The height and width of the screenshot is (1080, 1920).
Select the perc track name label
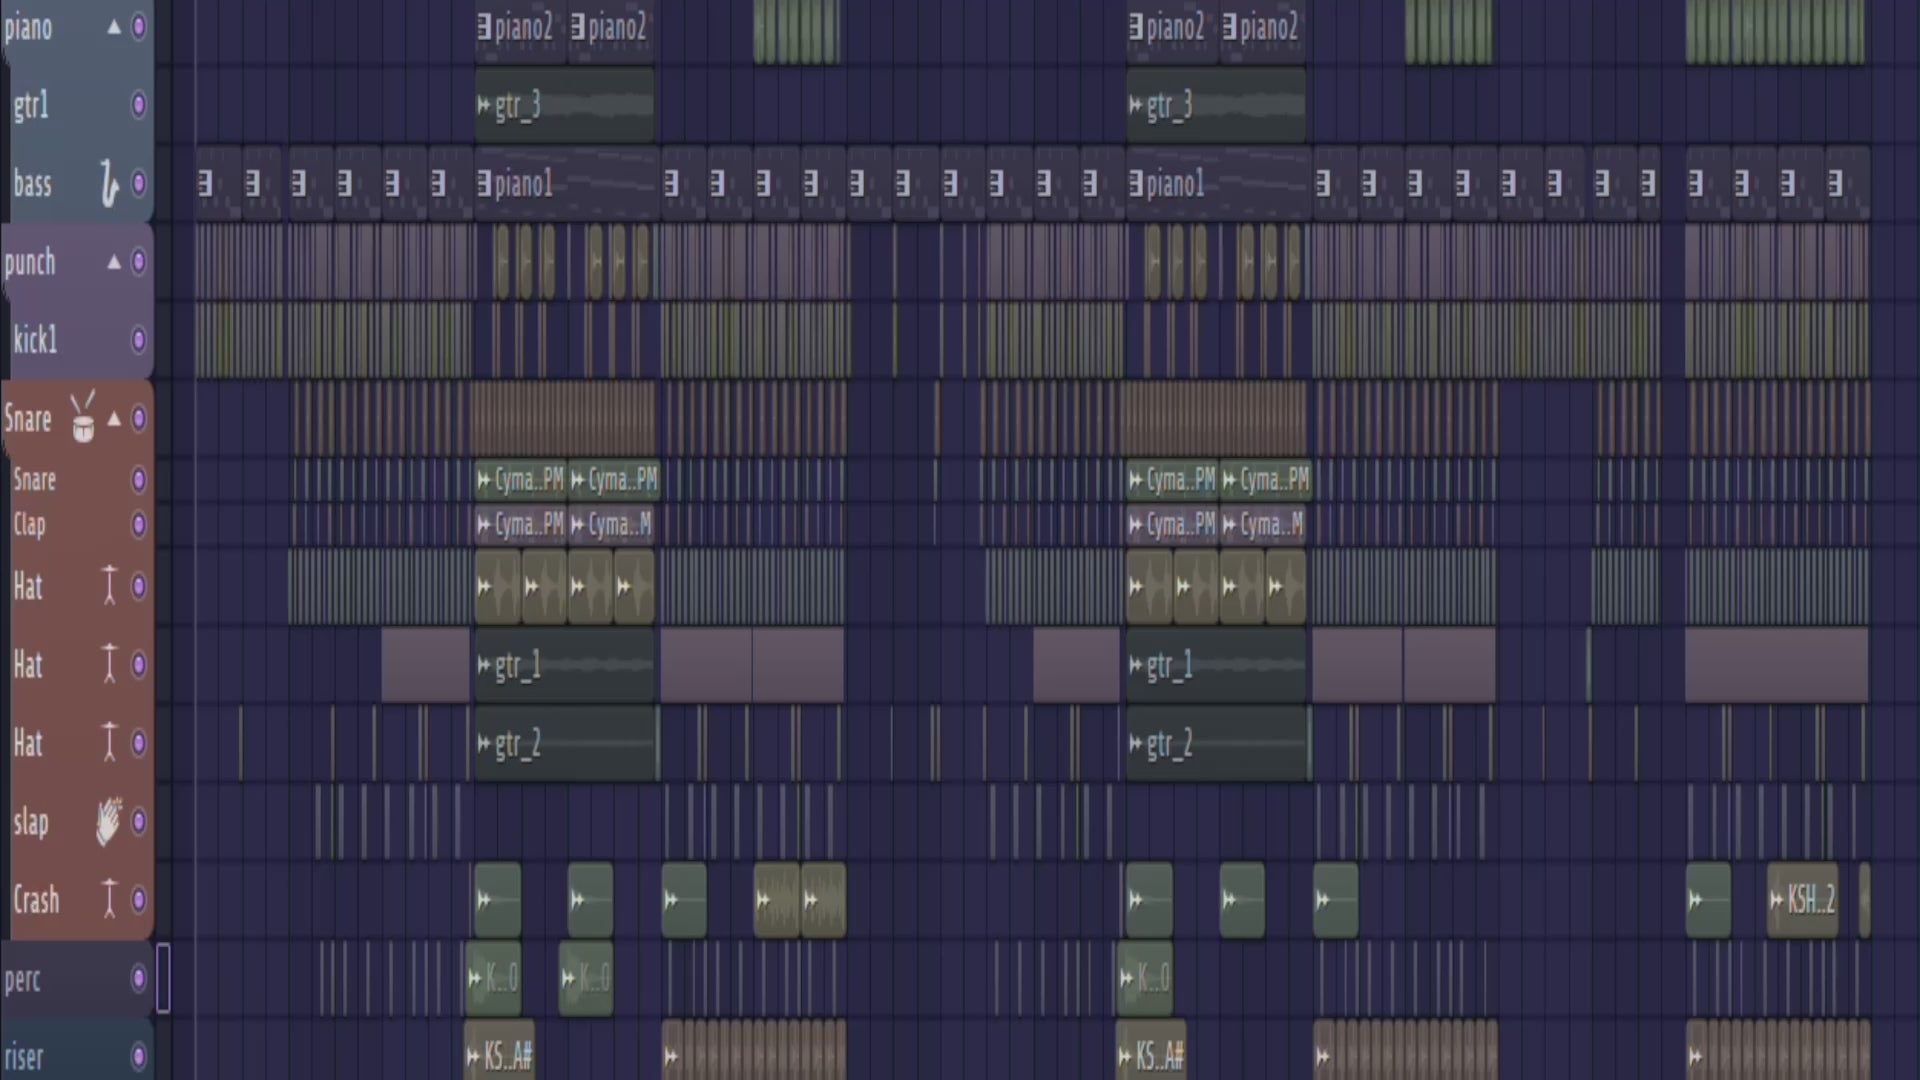pos(23,978)
